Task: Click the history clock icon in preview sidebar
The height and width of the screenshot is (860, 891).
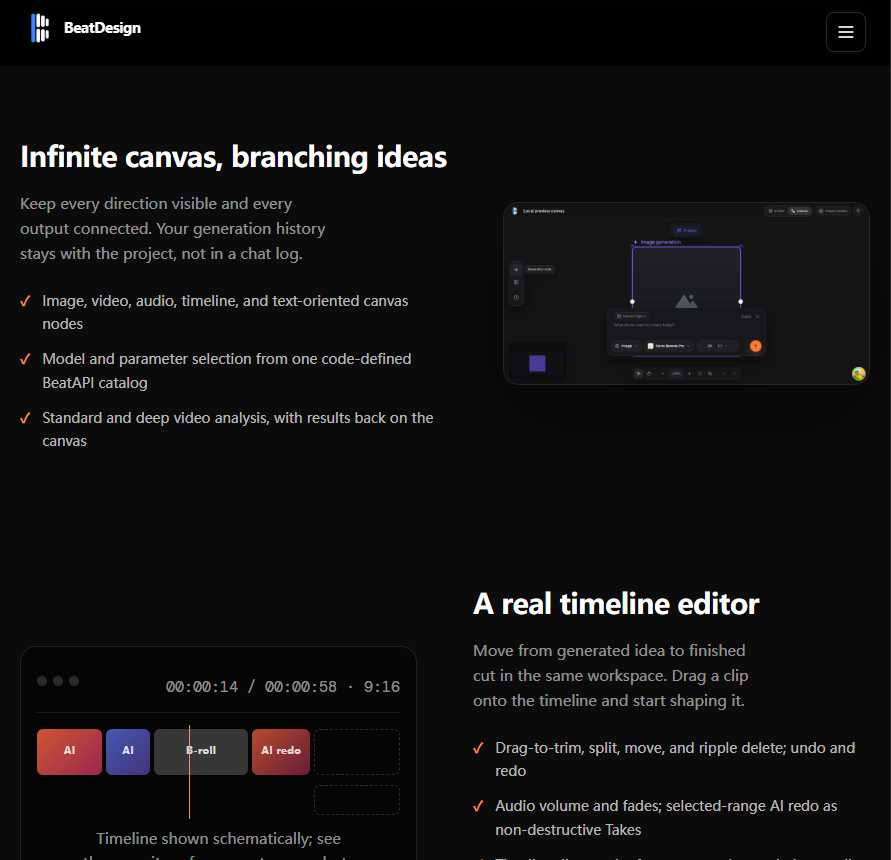Action: (x=516, y=297)
